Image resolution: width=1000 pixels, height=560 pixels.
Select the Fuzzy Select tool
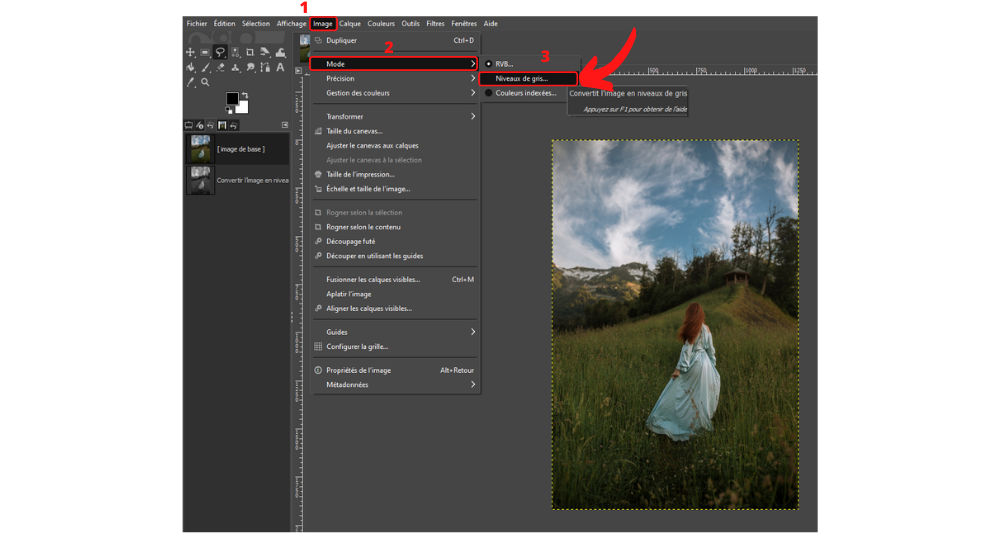(x=235, y=52)
